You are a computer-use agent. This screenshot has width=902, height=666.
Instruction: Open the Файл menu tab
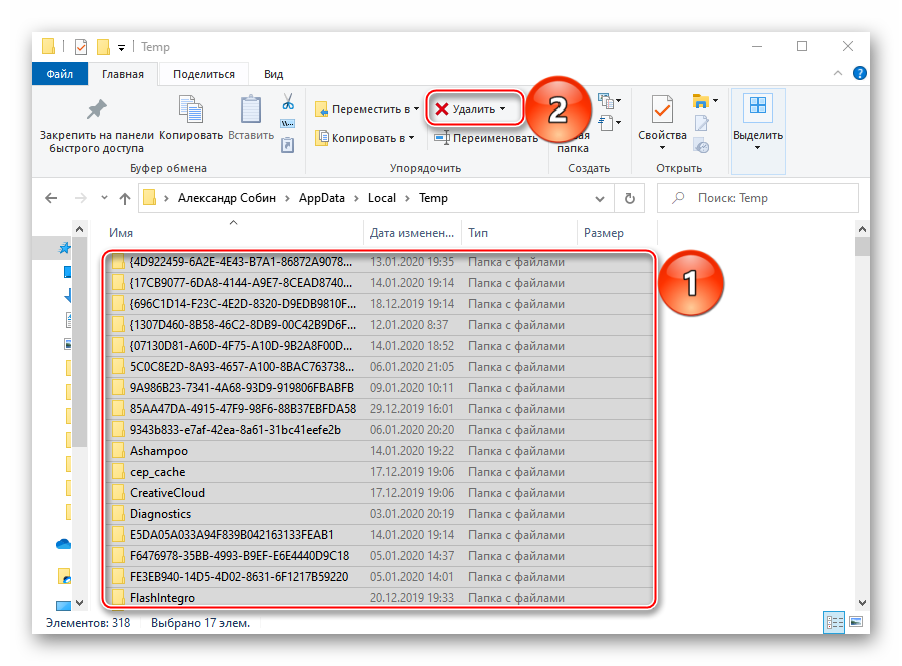(59, 74)
